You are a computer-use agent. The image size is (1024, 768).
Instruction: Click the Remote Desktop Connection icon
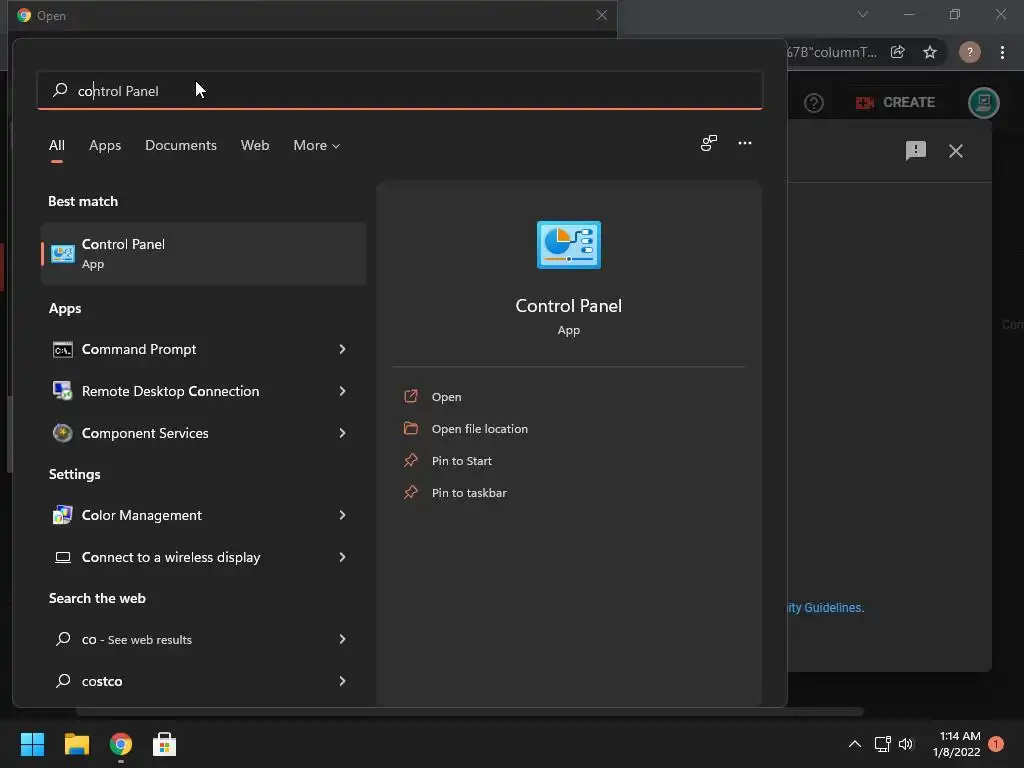coord(63,391)
